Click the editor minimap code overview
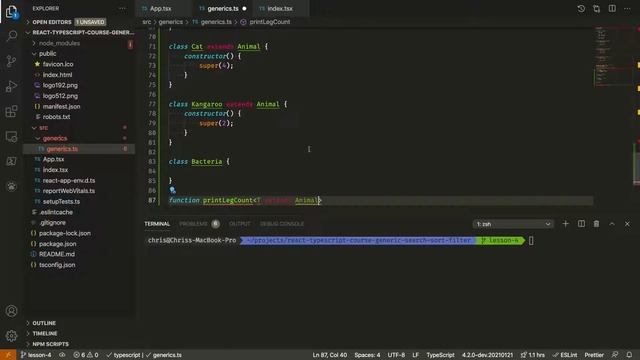 point(612,57)
